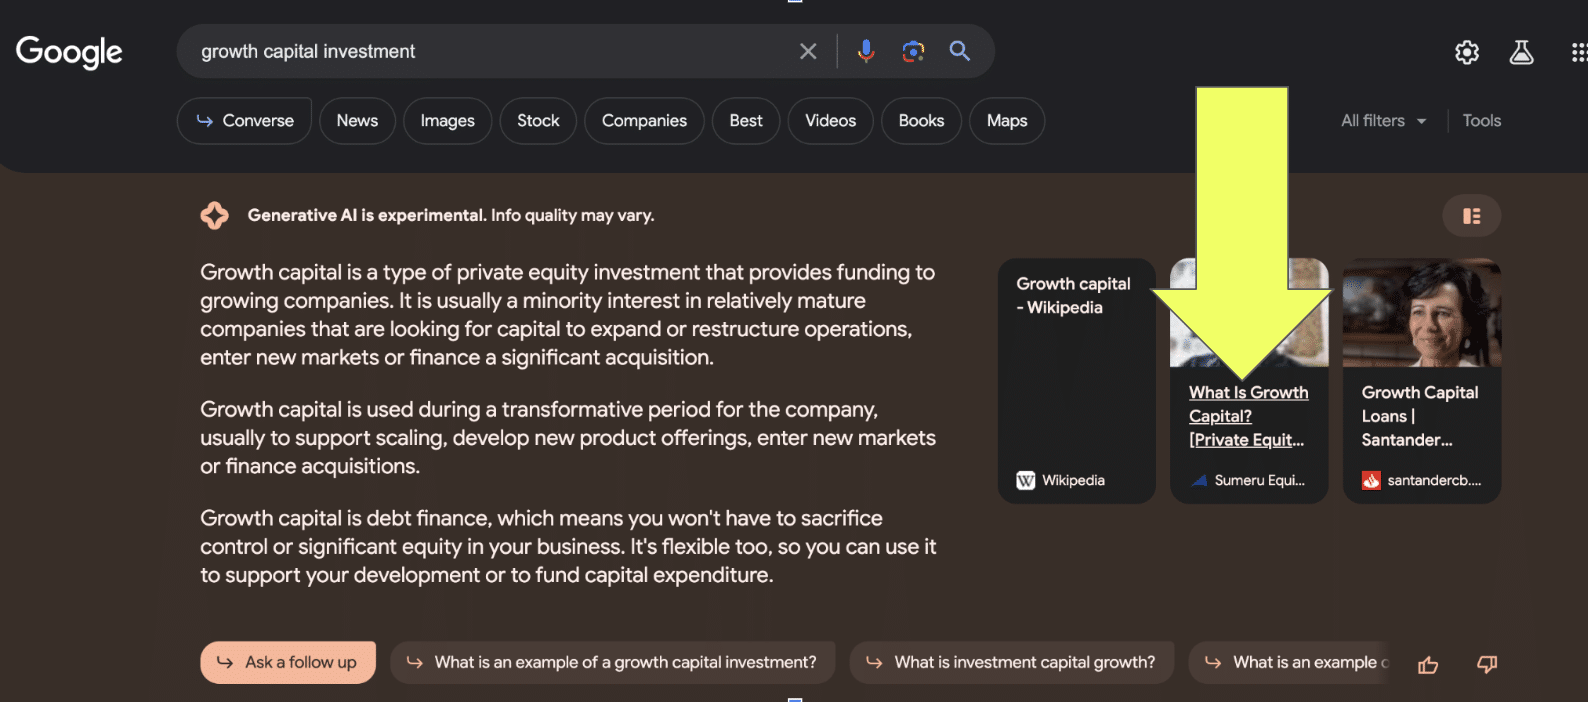The image size is (1588, 702).
Task: Select the Converse chip
Action: (245, 121)
